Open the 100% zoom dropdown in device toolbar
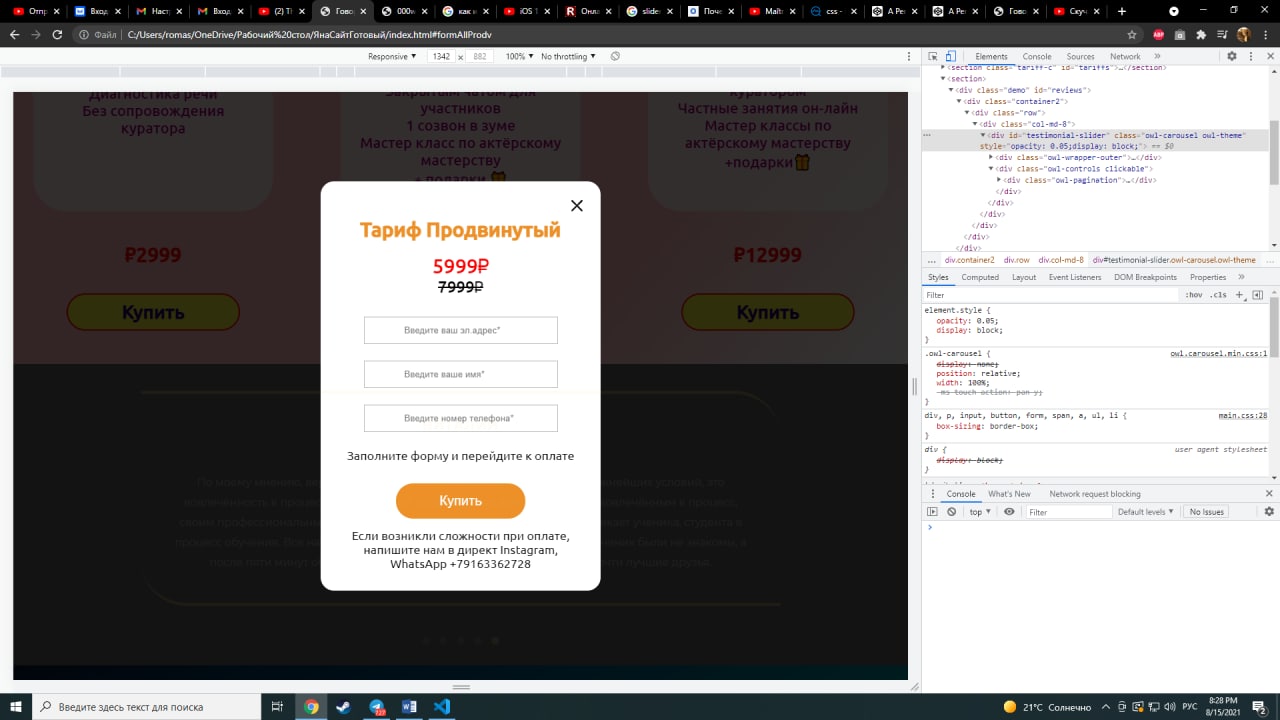The image size is (1280, 720). (519, 57)
